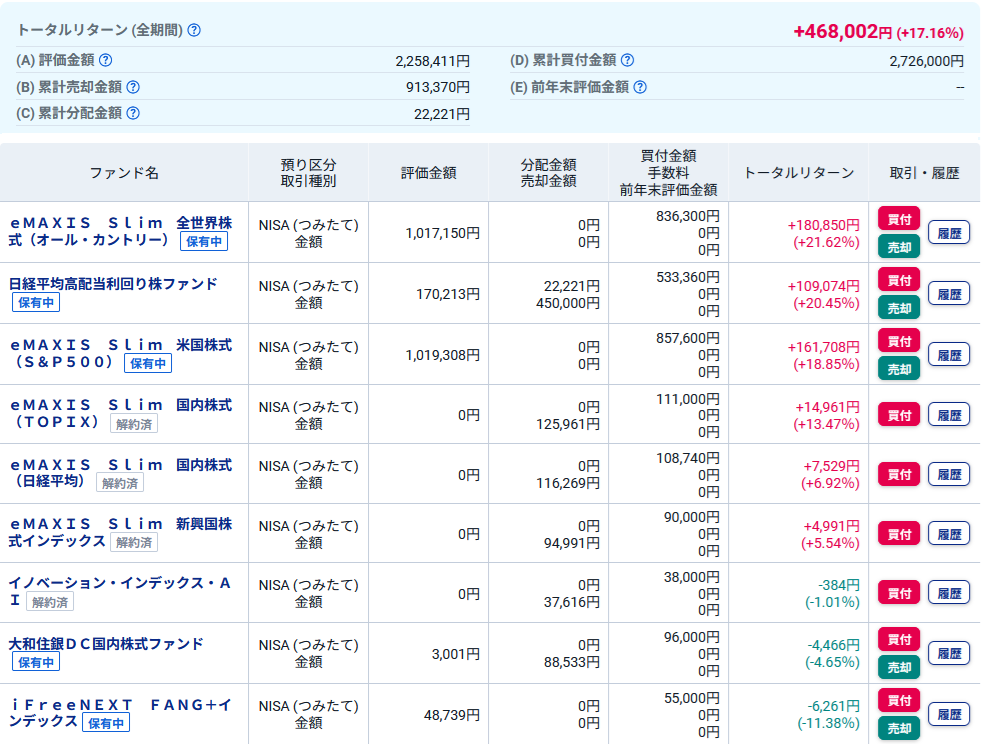The height and width of the screenshot is (754, 983).
Task: Click 買付 button for 全世界株式 fund
Action: [899, 219]
